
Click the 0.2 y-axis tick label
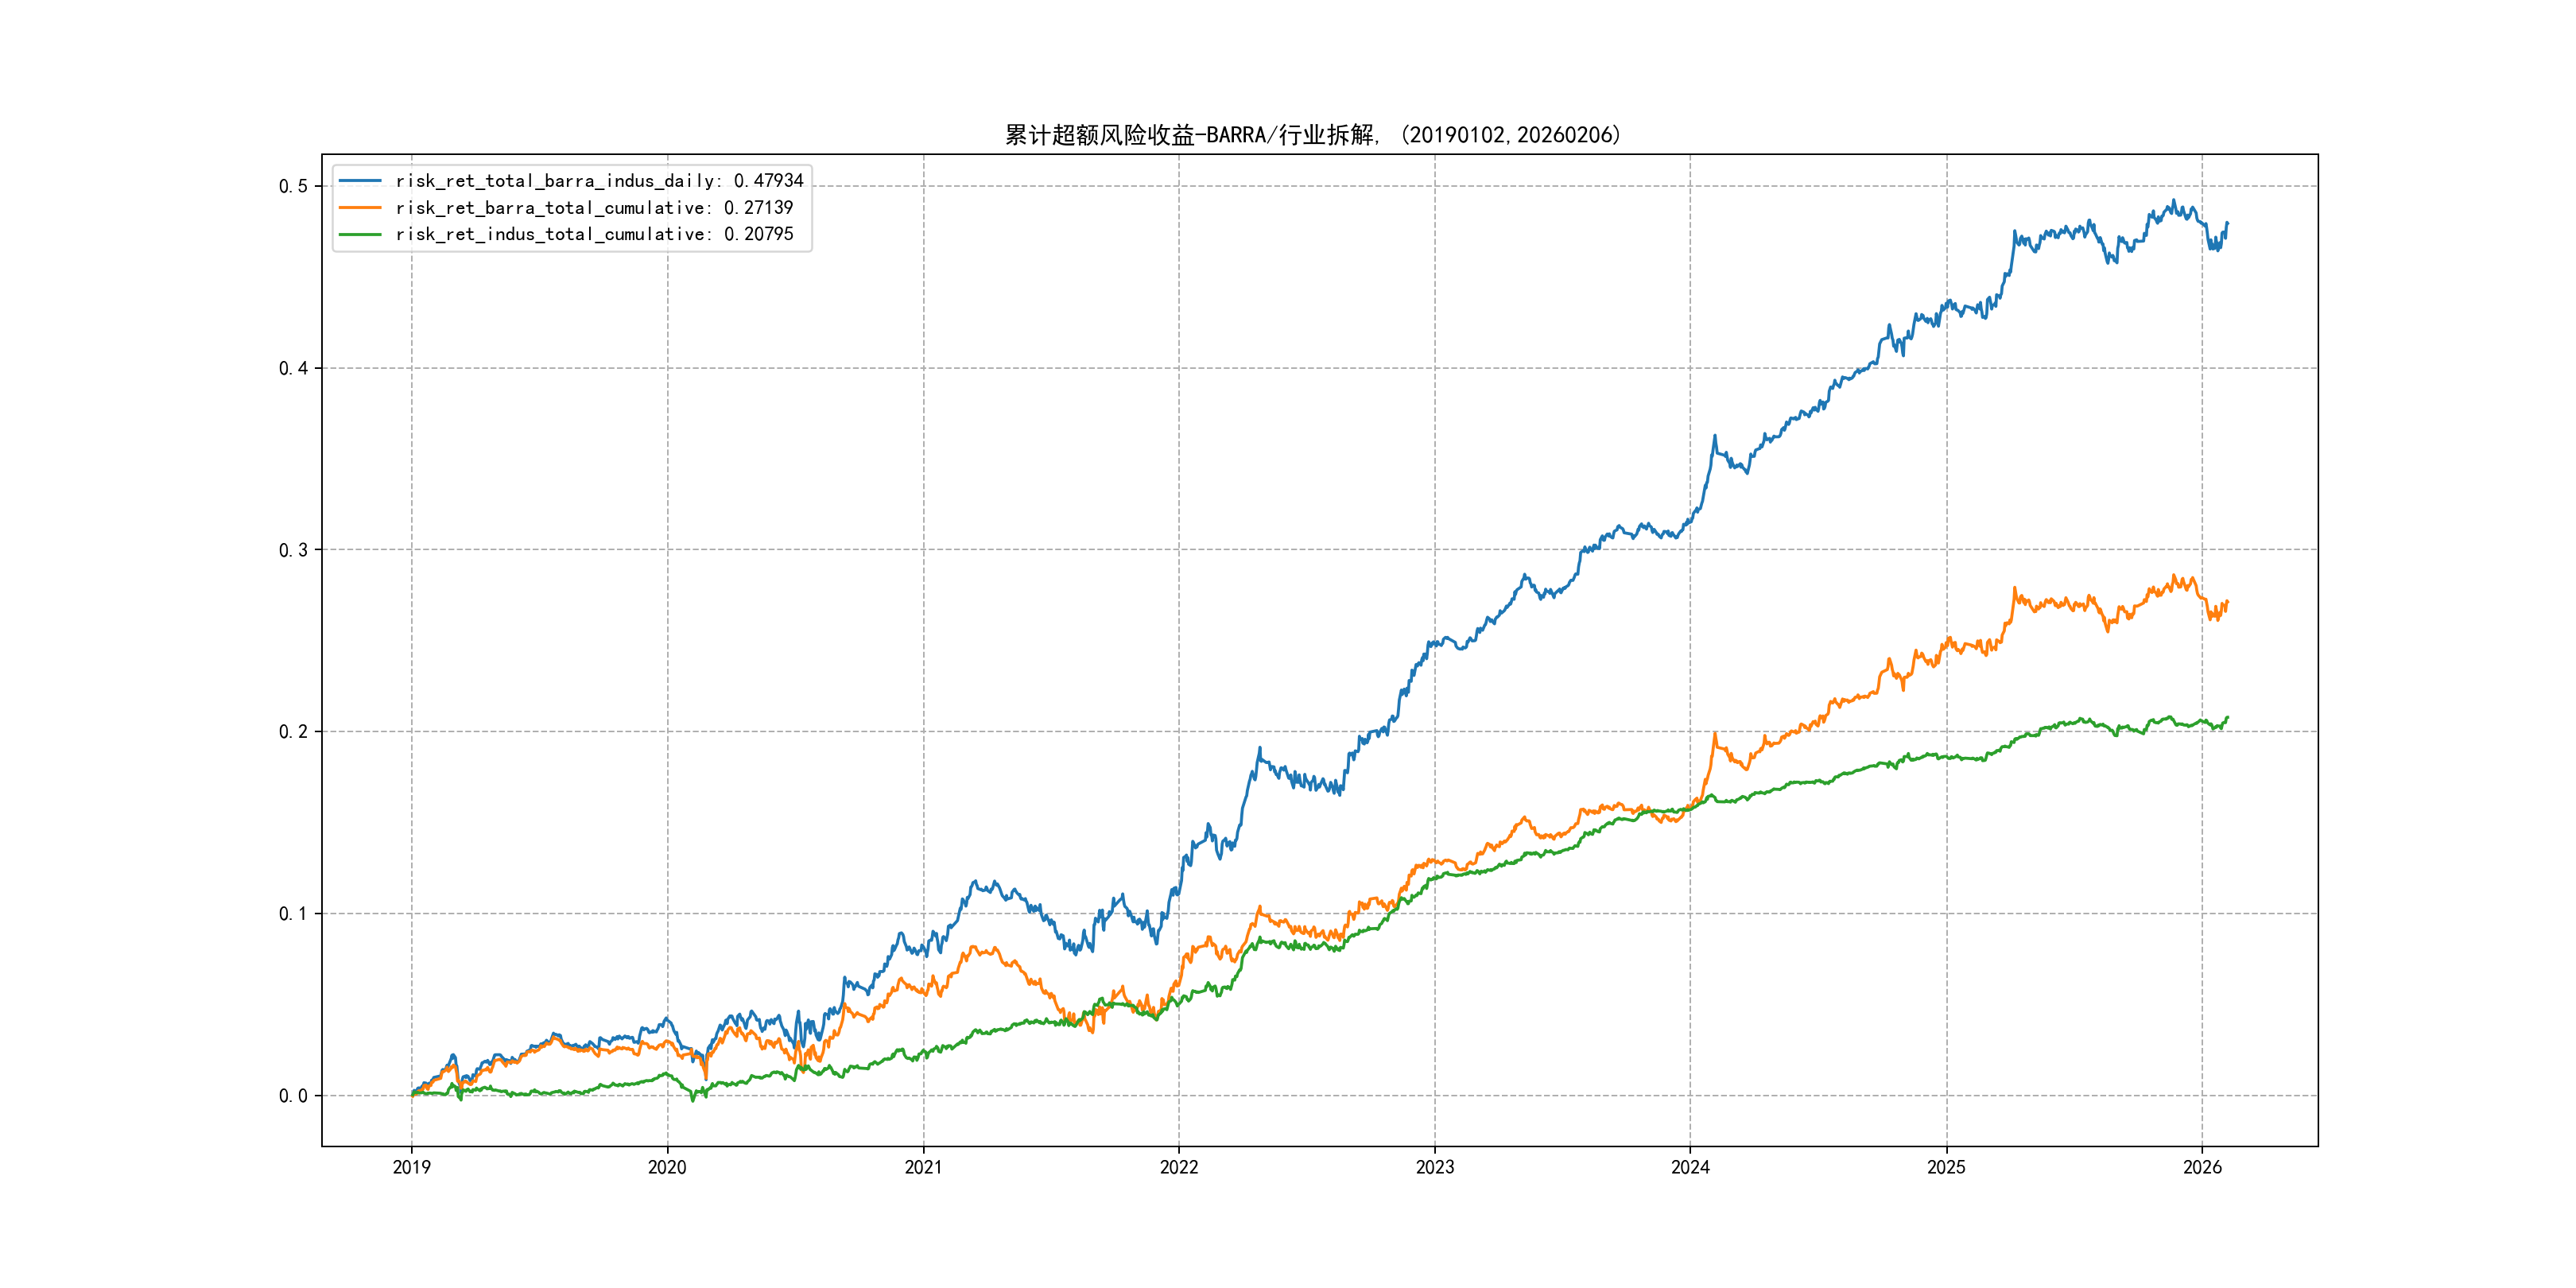tap(293, 732)
